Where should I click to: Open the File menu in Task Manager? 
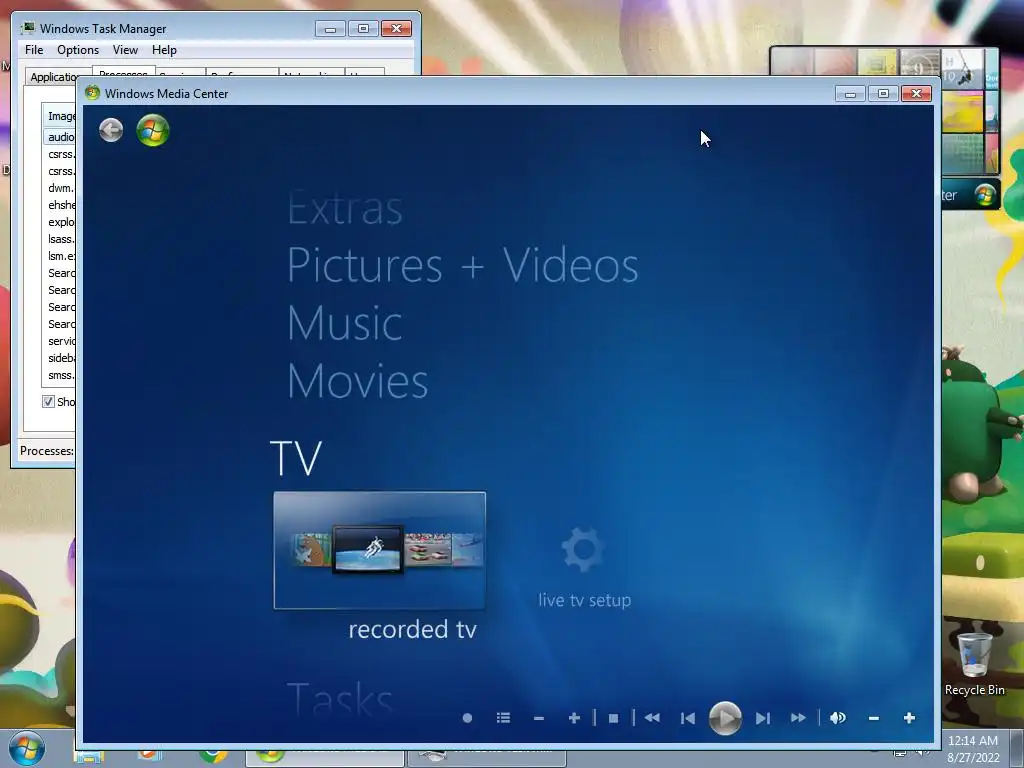(34, 50)
